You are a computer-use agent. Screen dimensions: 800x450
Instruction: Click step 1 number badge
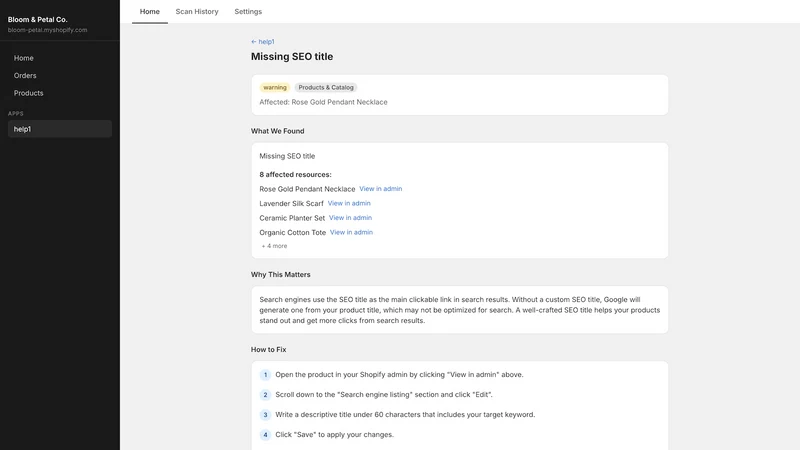[265, 374]
